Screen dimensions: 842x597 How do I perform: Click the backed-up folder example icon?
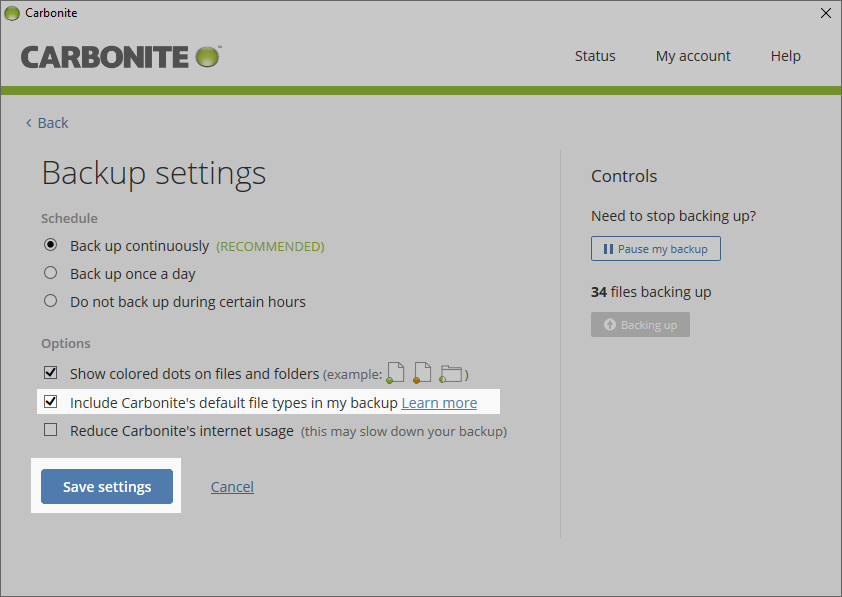[x=450, y=372]
